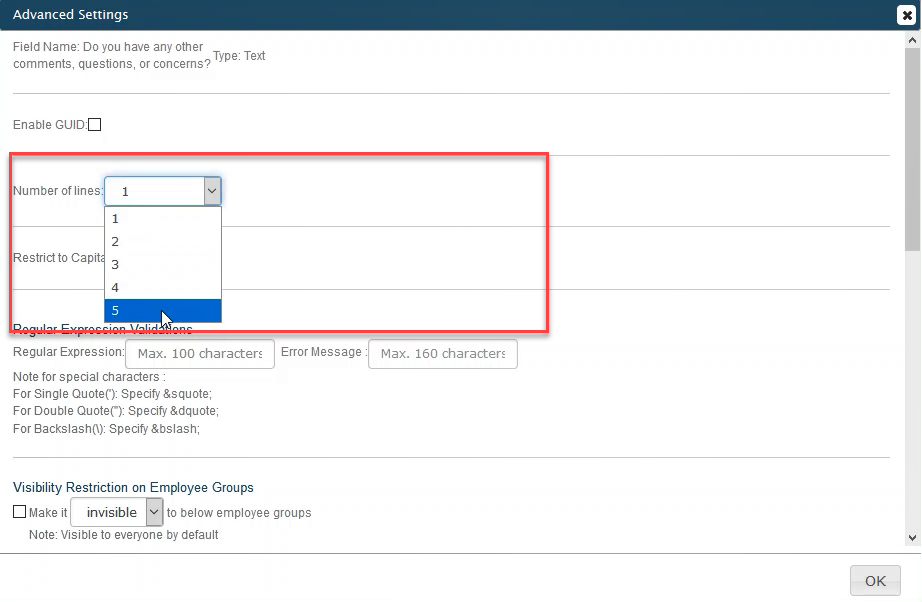Click into the Error Message text field
This screenshot has height=602, width=922.
442,354
